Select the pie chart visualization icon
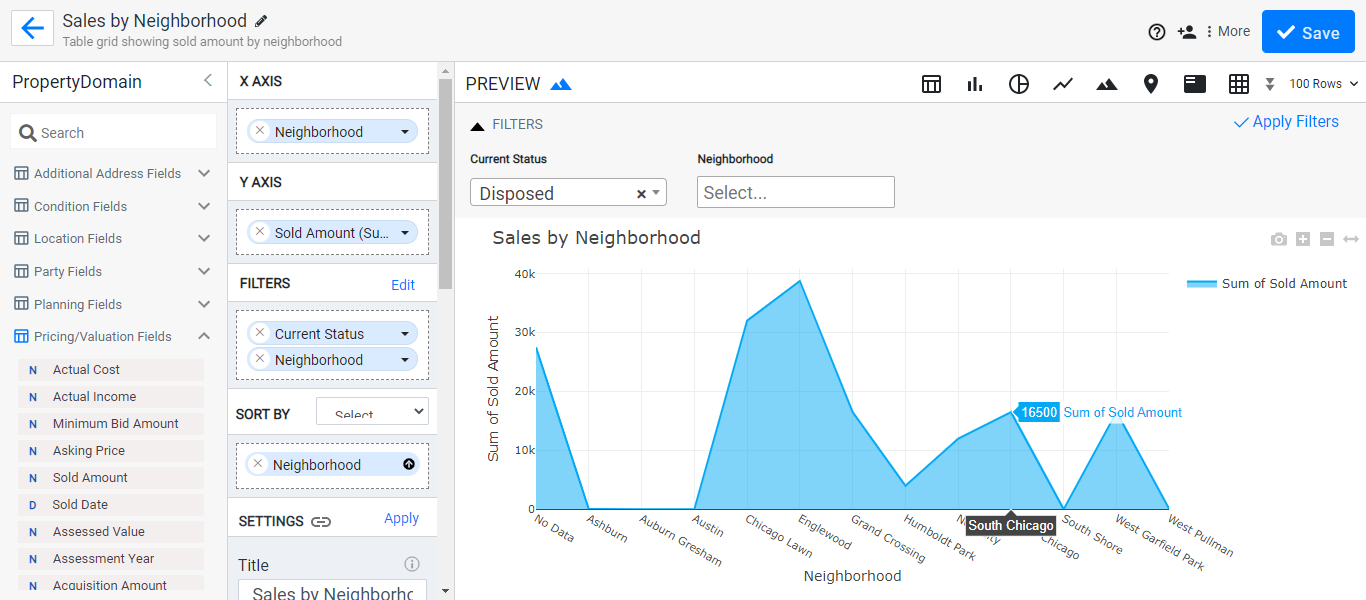1366x600 pixels. [x=1018, y=84]
